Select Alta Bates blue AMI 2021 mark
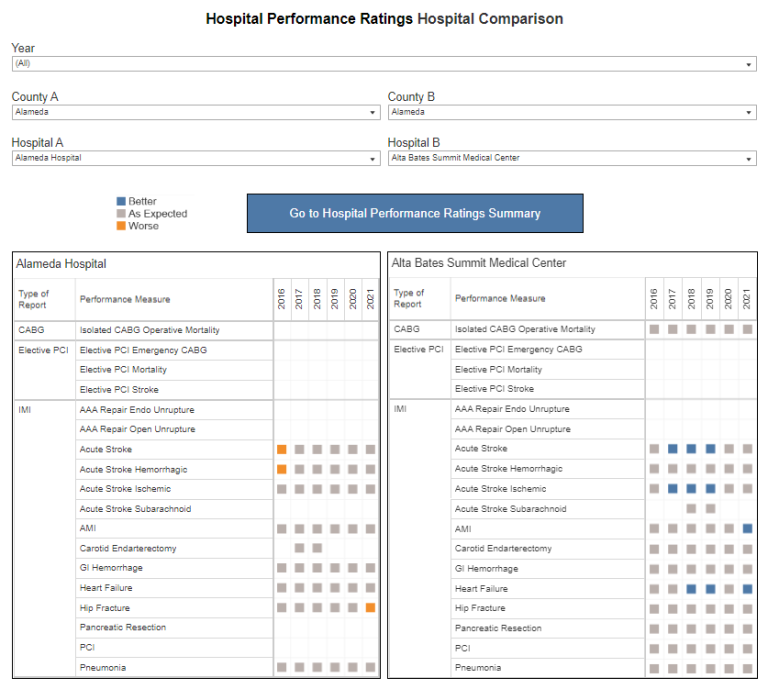768x689 pixels. click(x=747, y=528)
